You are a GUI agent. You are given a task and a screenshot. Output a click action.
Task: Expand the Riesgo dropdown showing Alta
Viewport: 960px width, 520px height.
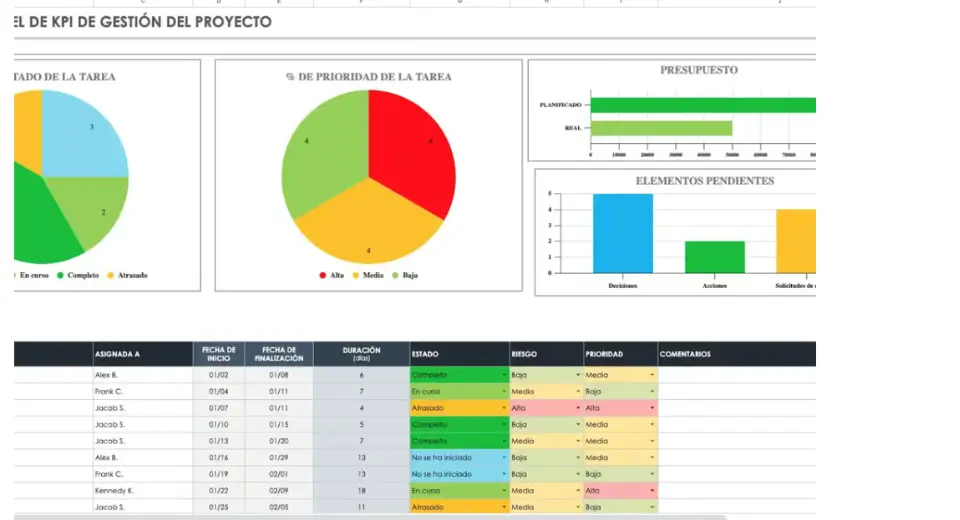578,408
